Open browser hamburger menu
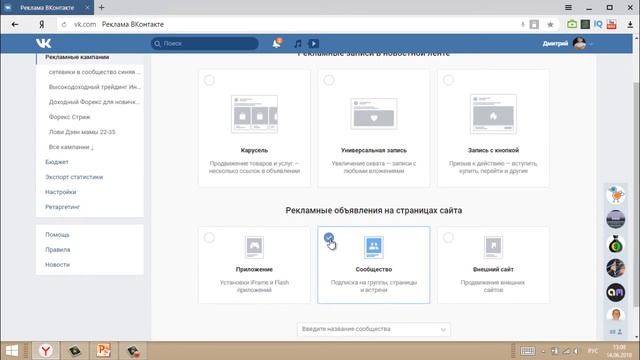 [x=568, y=7]
